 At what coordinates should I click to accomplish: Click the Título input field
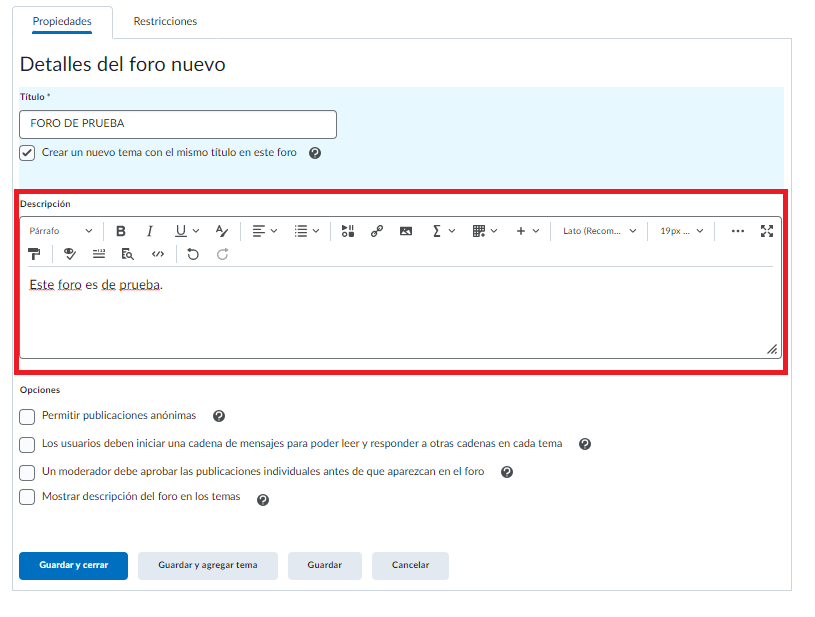pos(178,124)
